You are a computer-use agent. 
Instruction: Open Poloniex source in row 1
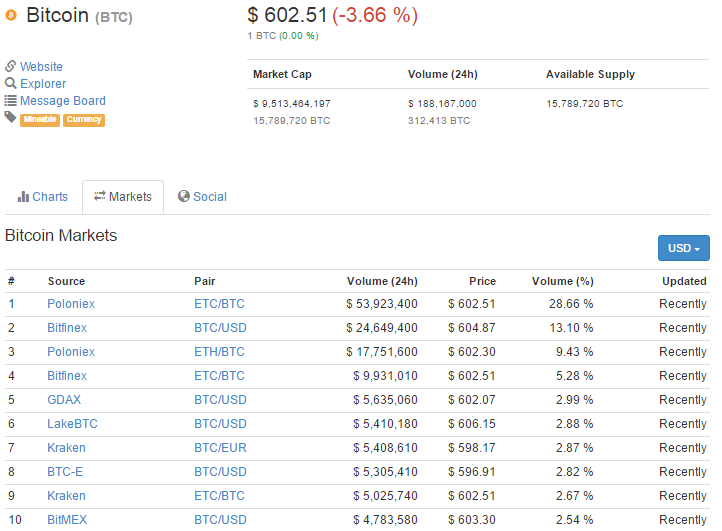(x=71, y=304)
